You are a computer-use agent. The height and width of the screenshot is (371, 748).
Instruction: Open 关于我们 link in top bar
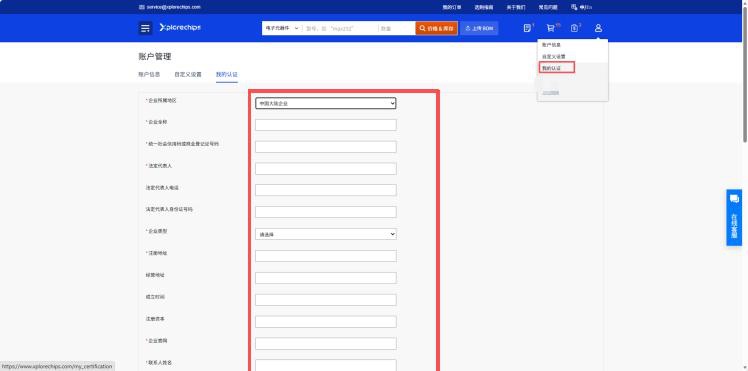click(x=516, y=7)
